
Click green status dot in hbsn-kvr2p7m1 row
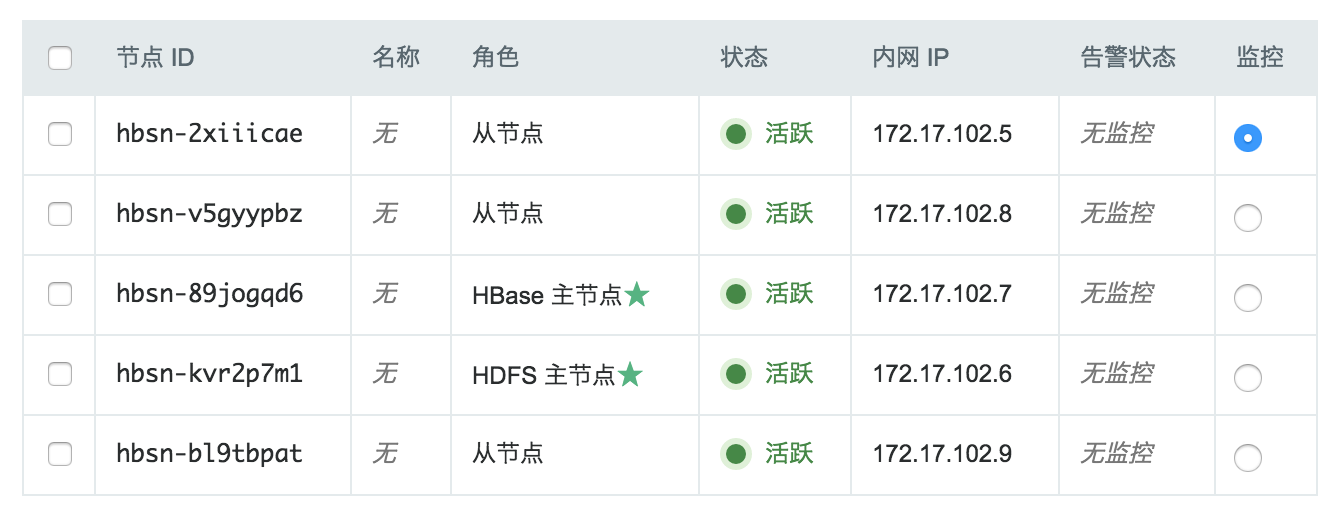[736, 374]
